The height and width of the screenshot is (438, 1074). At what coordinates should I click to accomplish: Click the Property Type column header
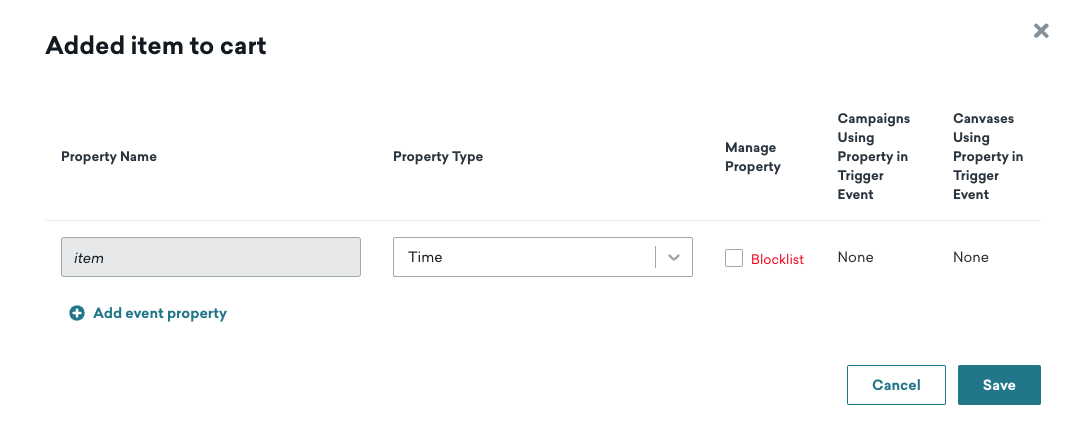click(438, 157)
